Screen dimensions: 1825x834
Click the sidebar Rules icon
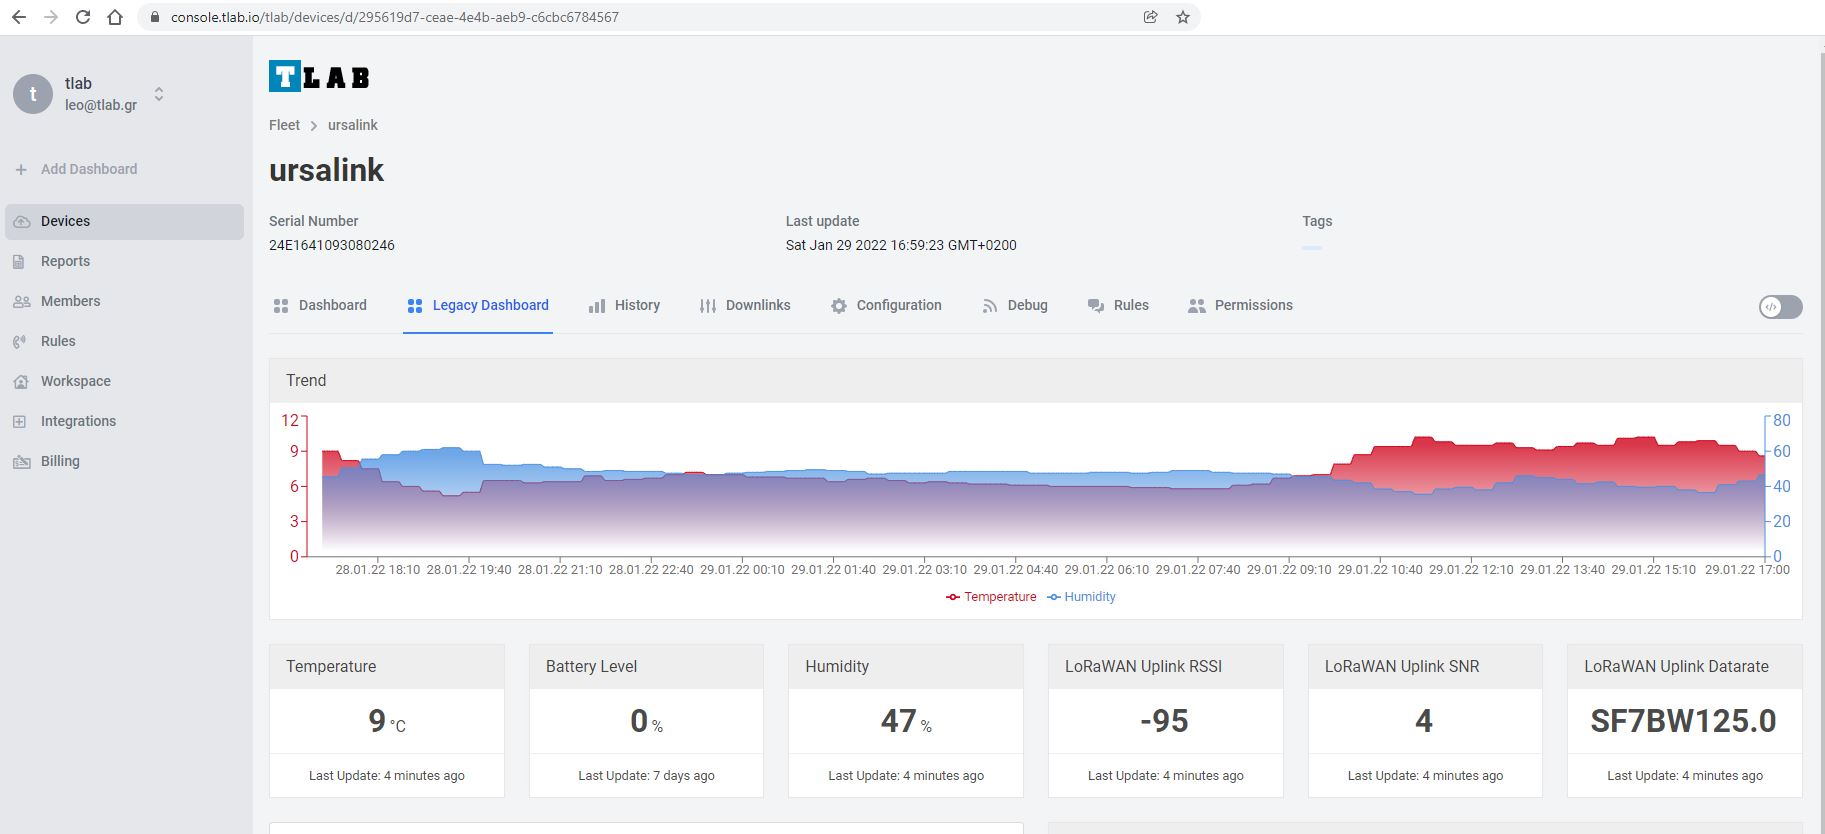pos(20,341)
